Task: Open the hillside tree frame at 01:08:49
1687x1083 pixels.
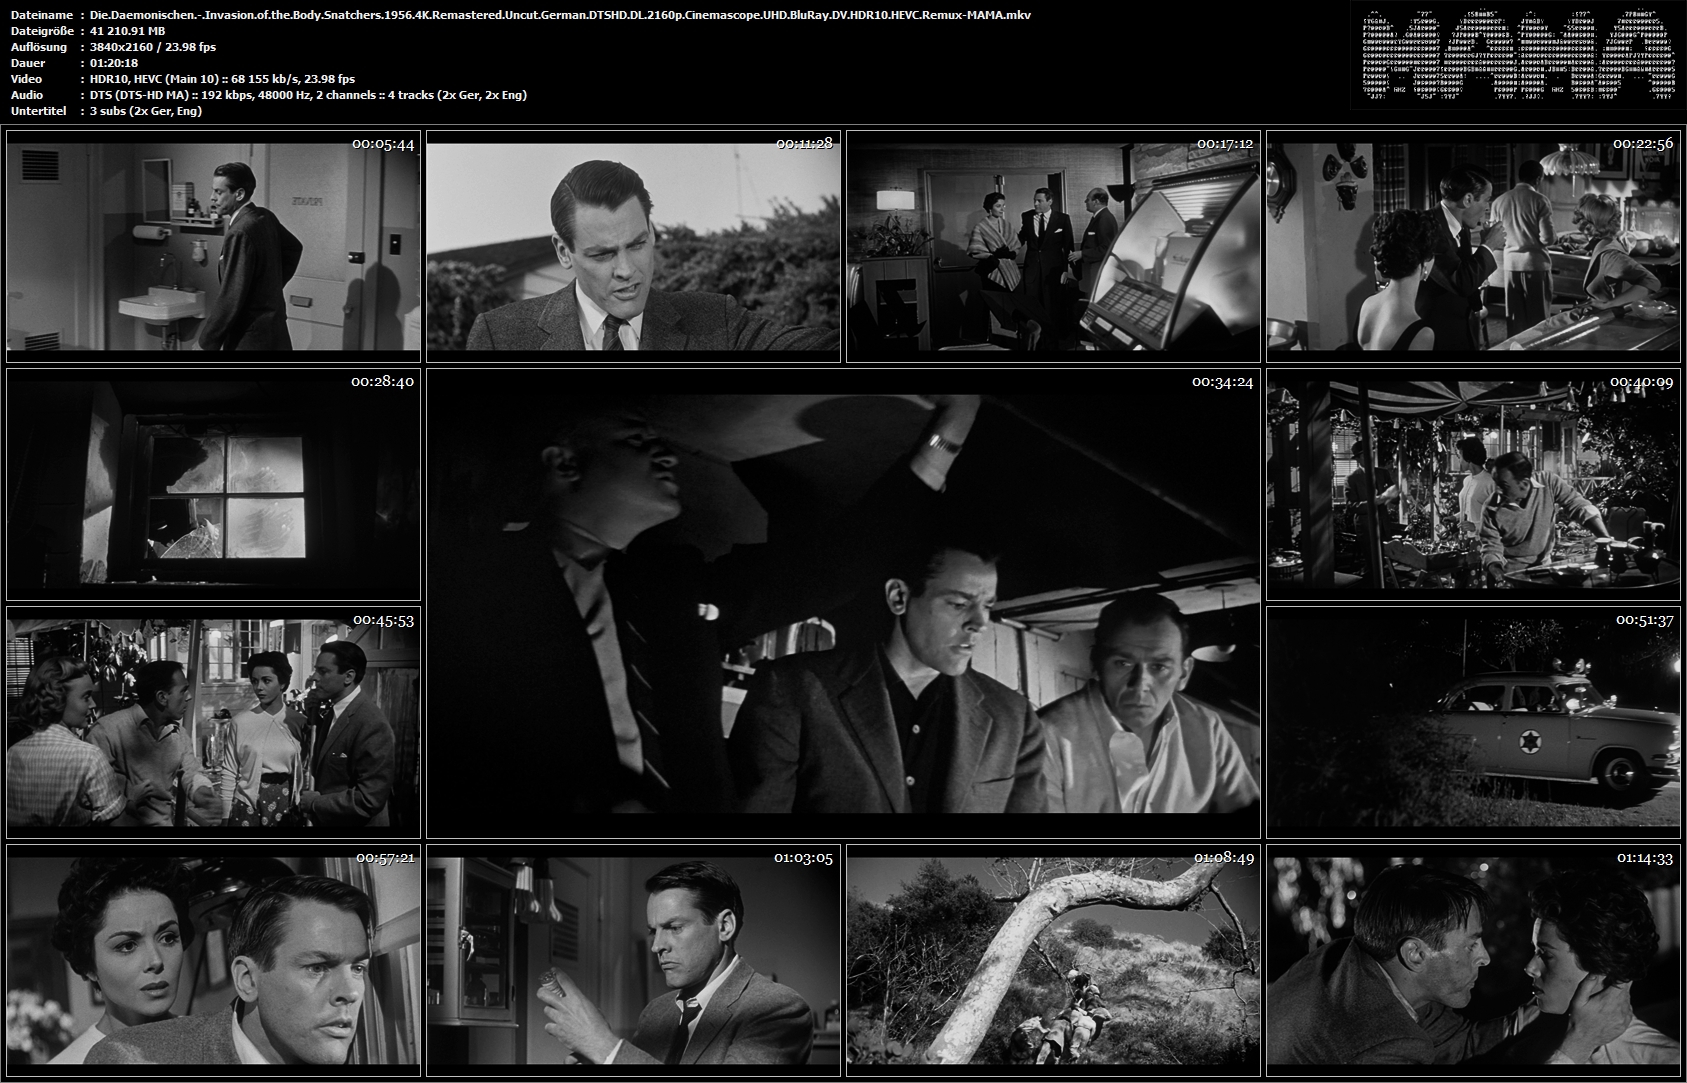Action: click(x=1053, y=960)
